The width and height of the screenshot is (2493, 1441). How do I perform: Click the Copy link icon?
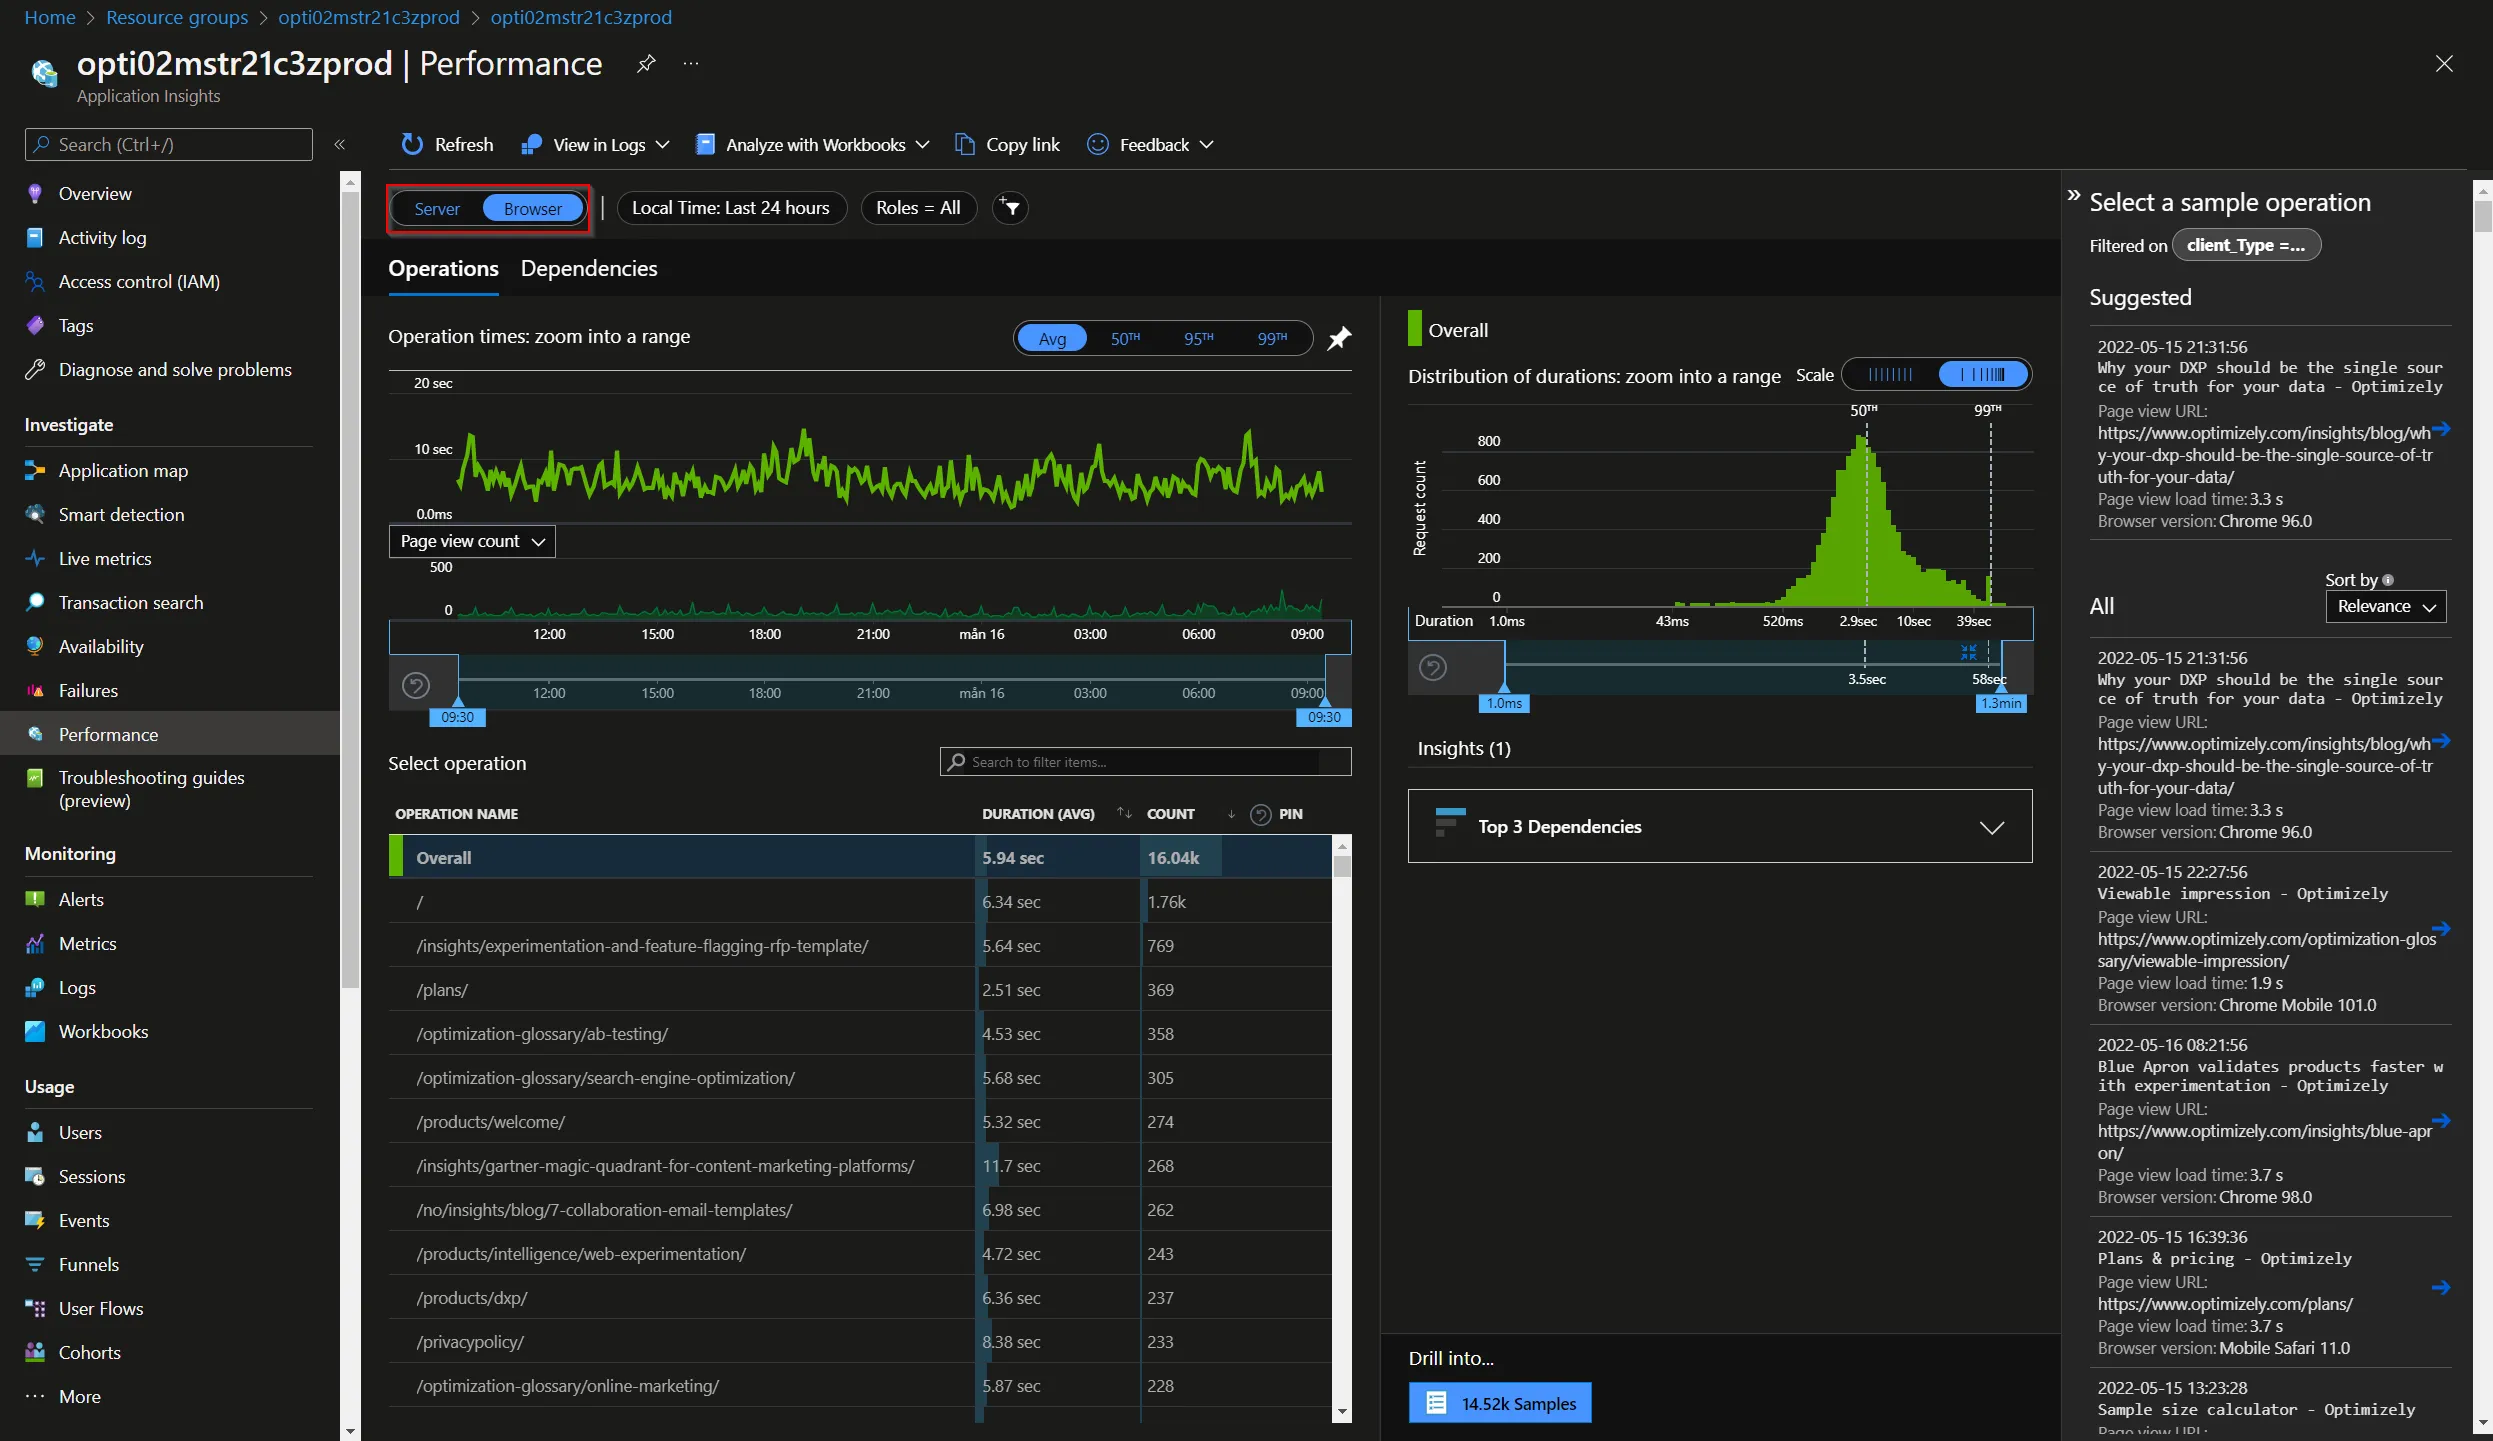click(x=964, y=144)
